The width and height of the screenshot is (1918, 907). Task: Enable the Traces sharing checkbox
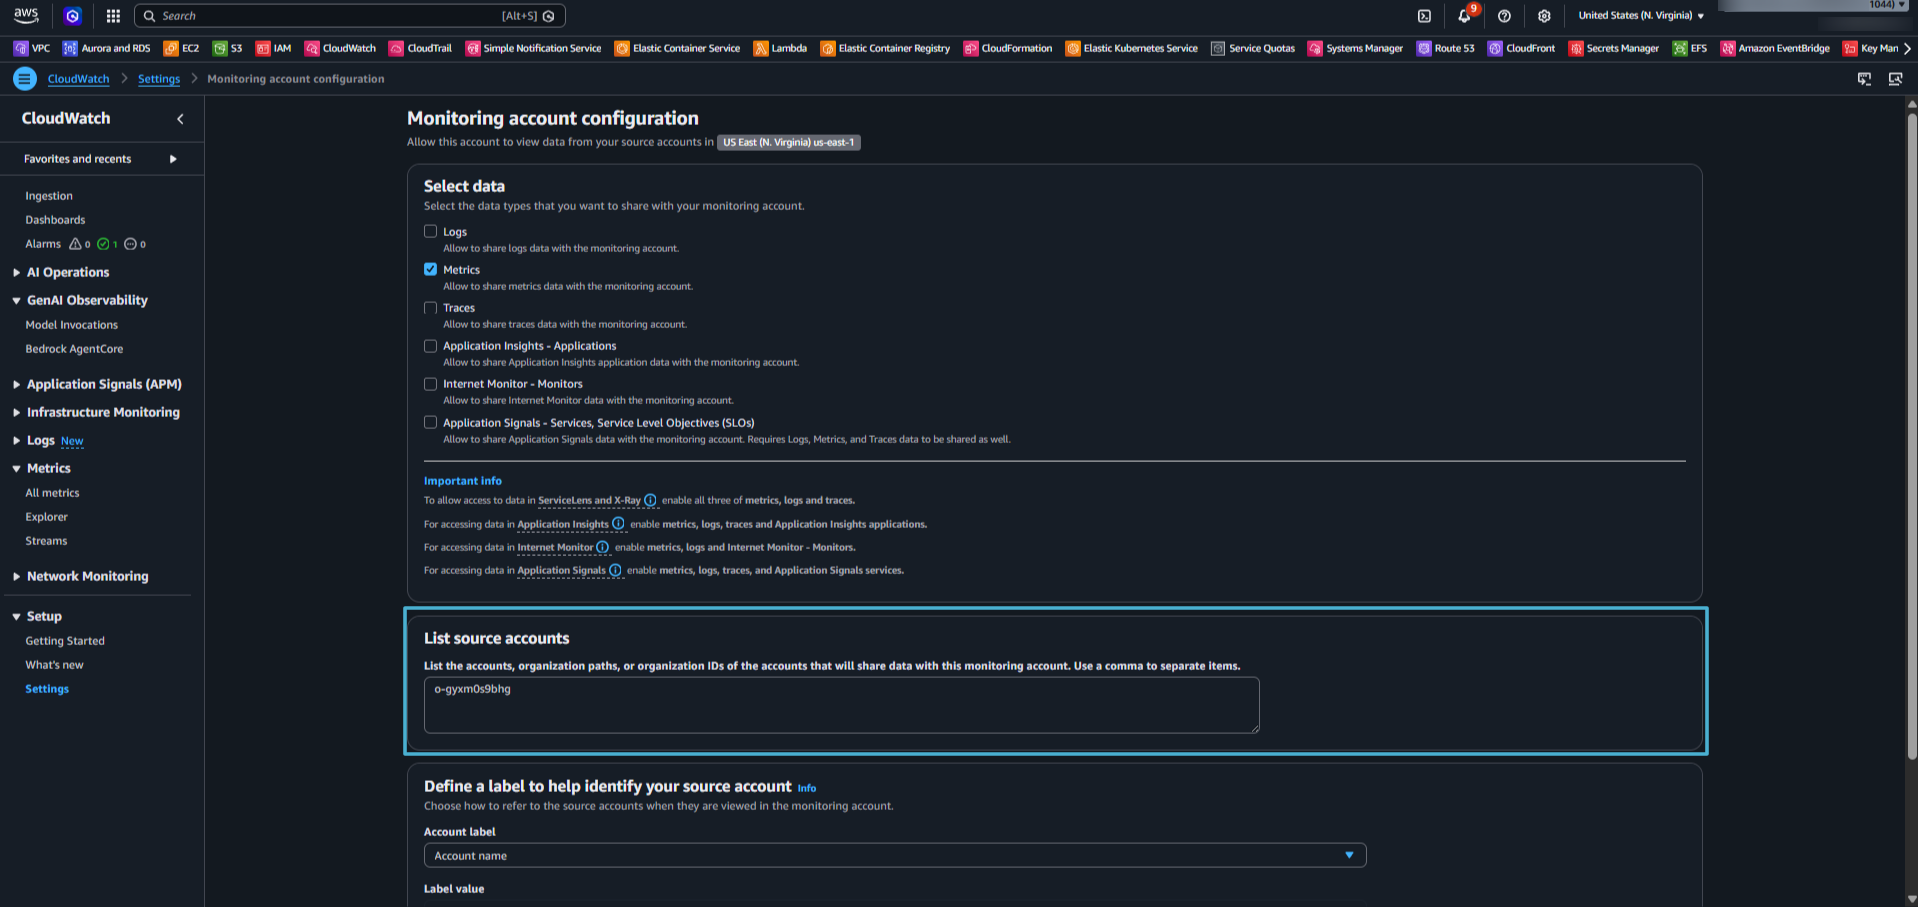[x=430, y=307]
